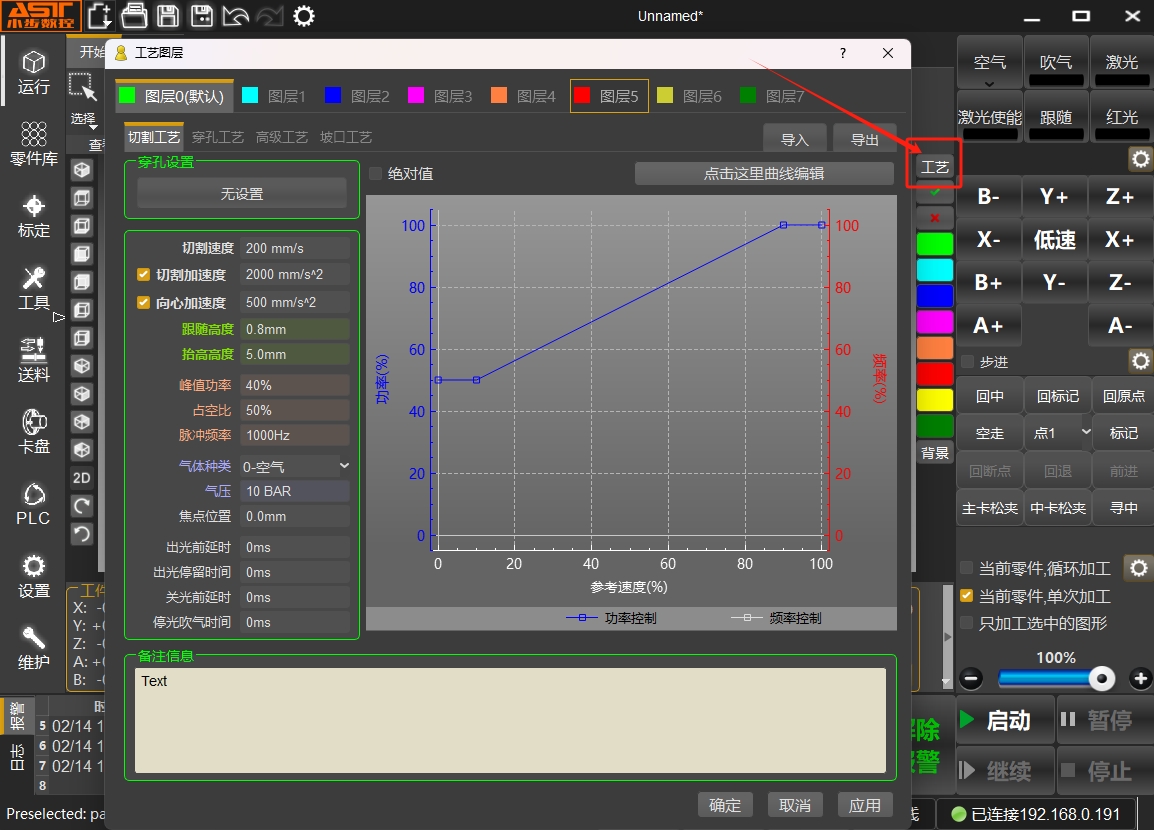Open gear settings above the jog buttons

(x=1140, y=158)
